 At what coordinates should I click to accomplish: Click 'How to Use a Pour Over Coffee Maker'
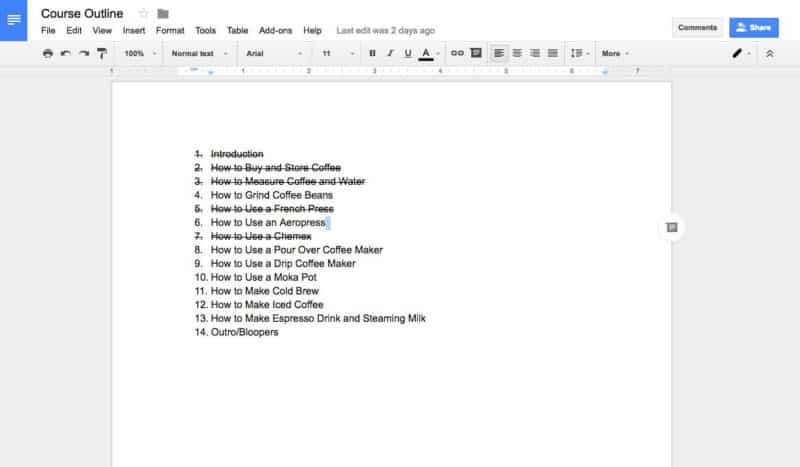click(296, 250)
